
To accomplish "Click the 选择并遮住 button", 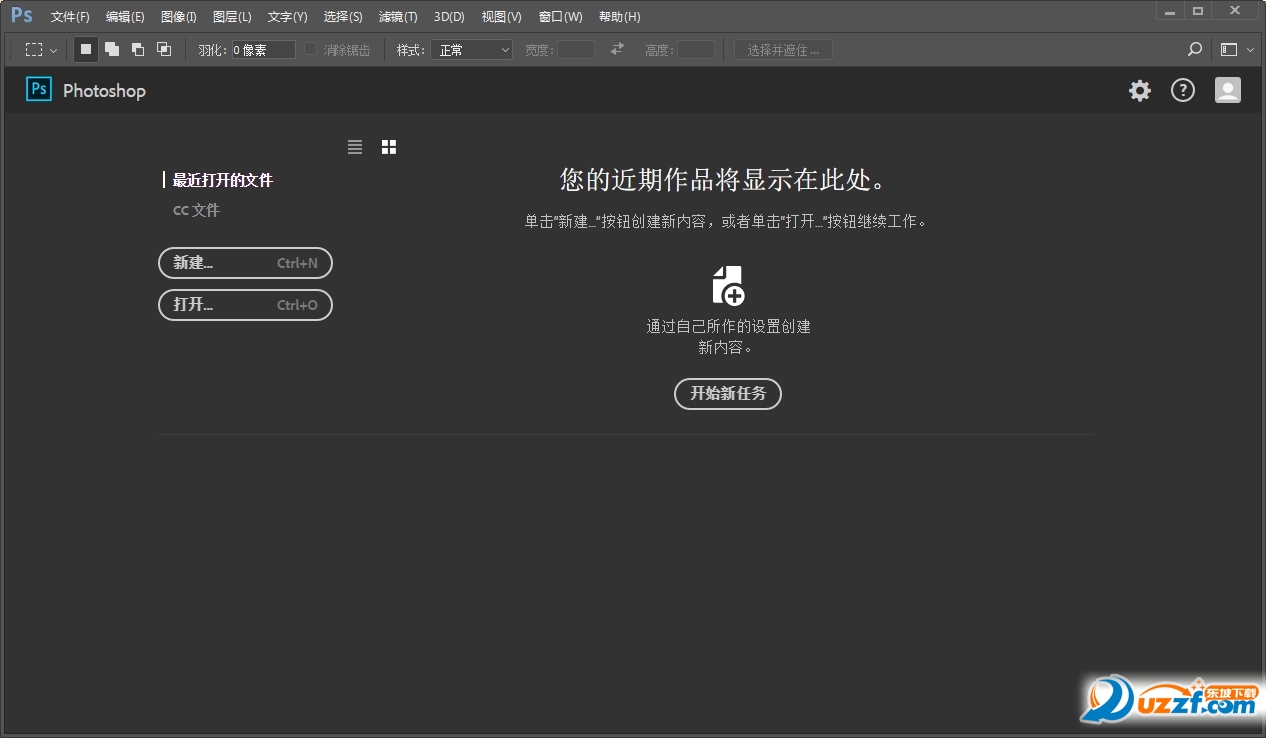I will click(783, 49).
